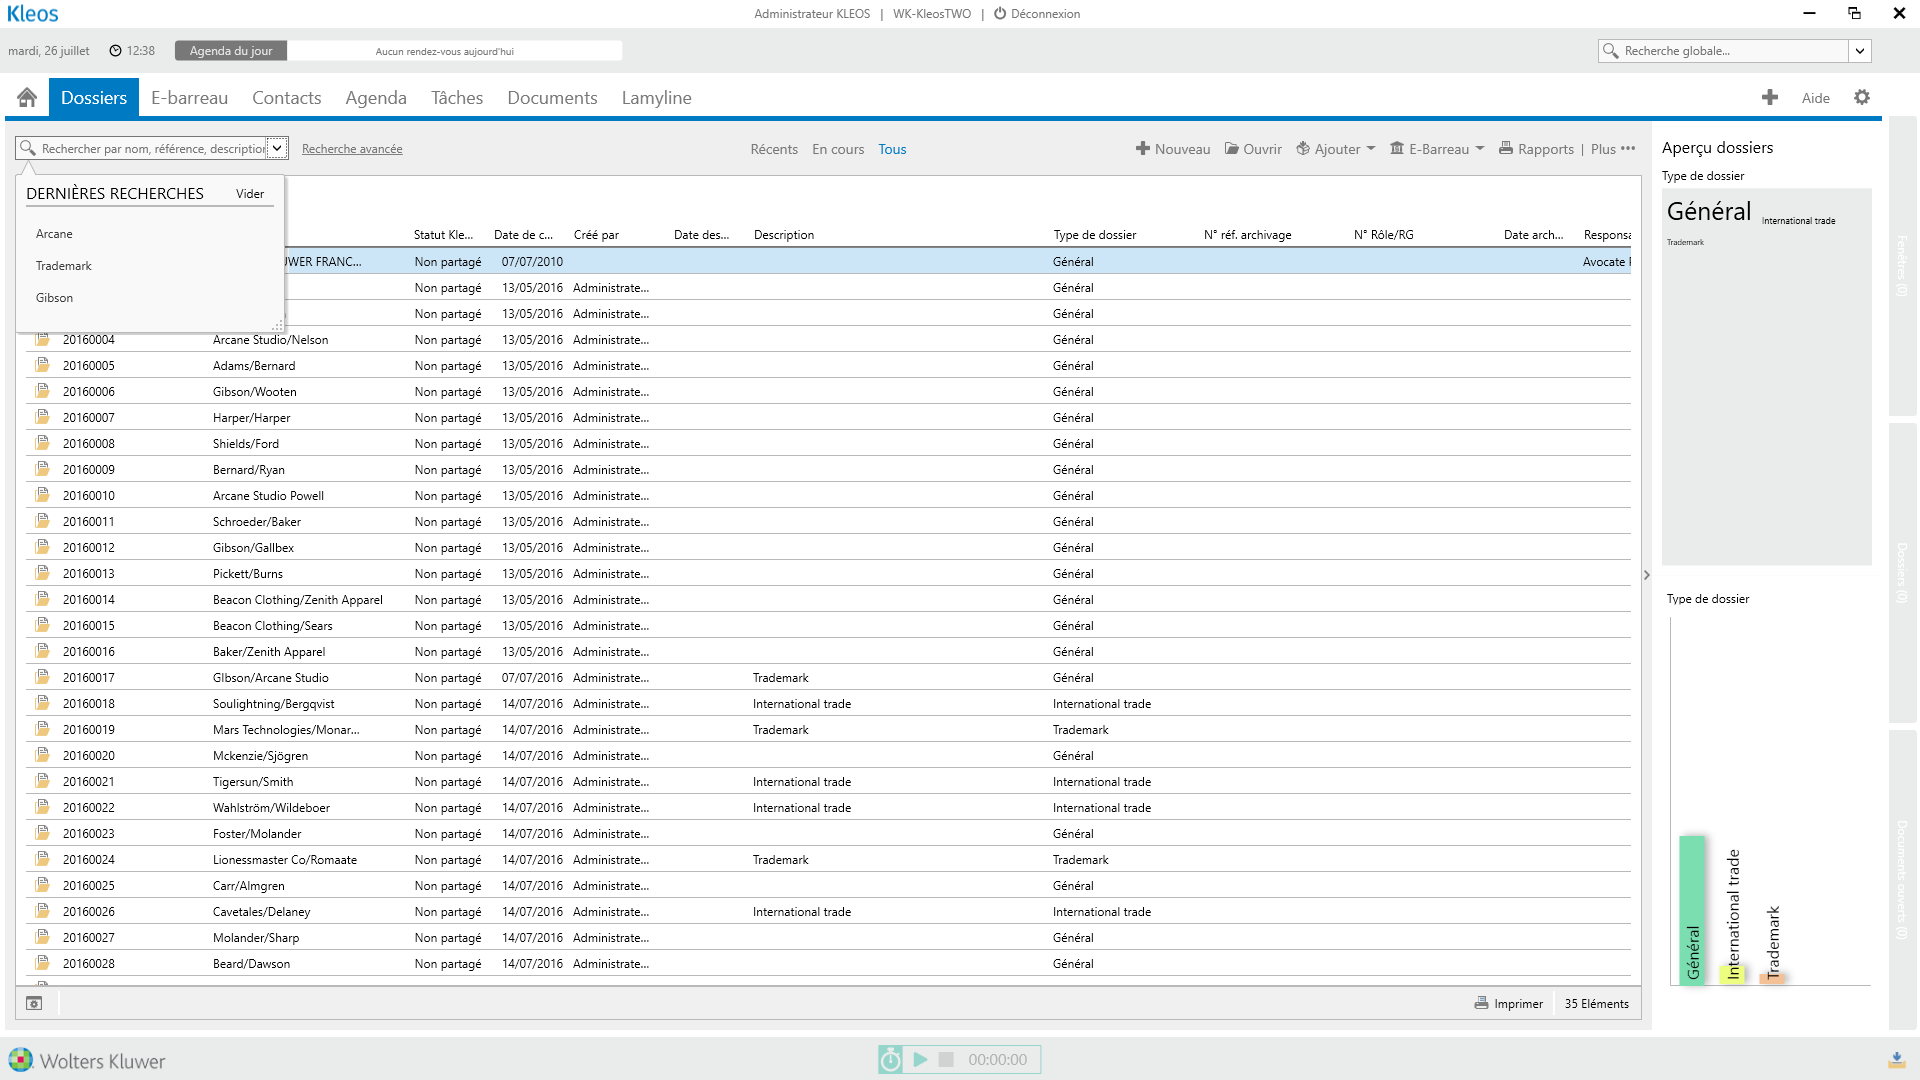The width and height of the screenshot is (1920, 1080).
Task: Click the plus icon next to Aide
Action: [x=1769, y=97]
